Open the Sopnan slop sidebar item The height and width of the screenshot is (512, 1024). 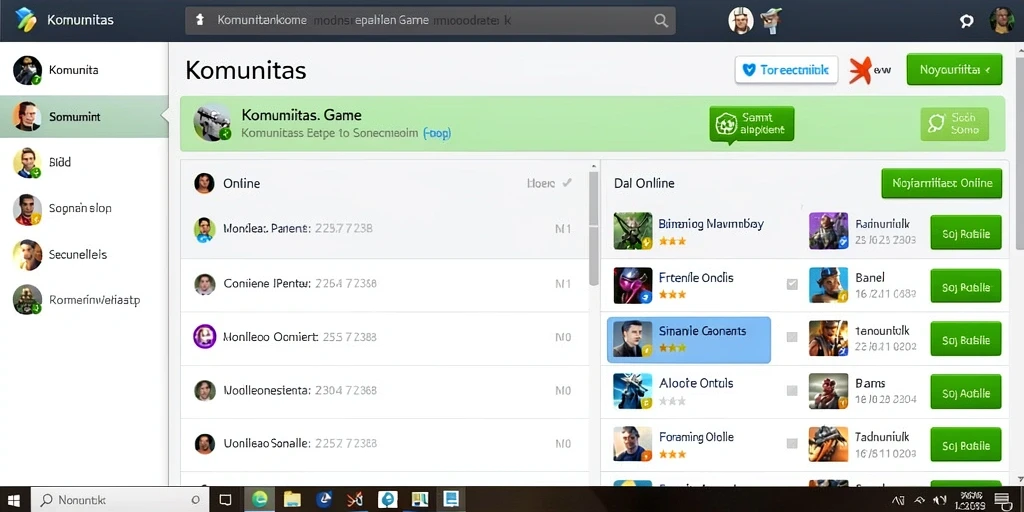point(84,208)
